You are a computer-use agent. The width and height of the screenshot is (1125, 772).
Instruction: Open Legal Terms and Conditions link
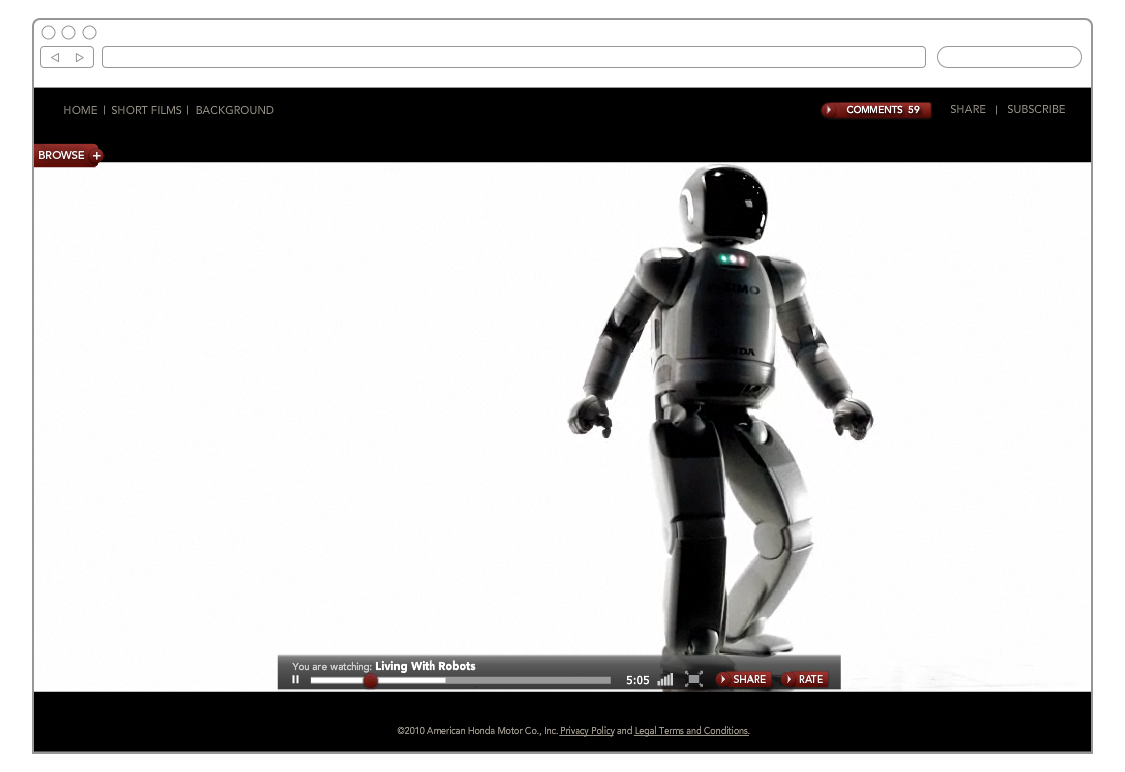692,730
